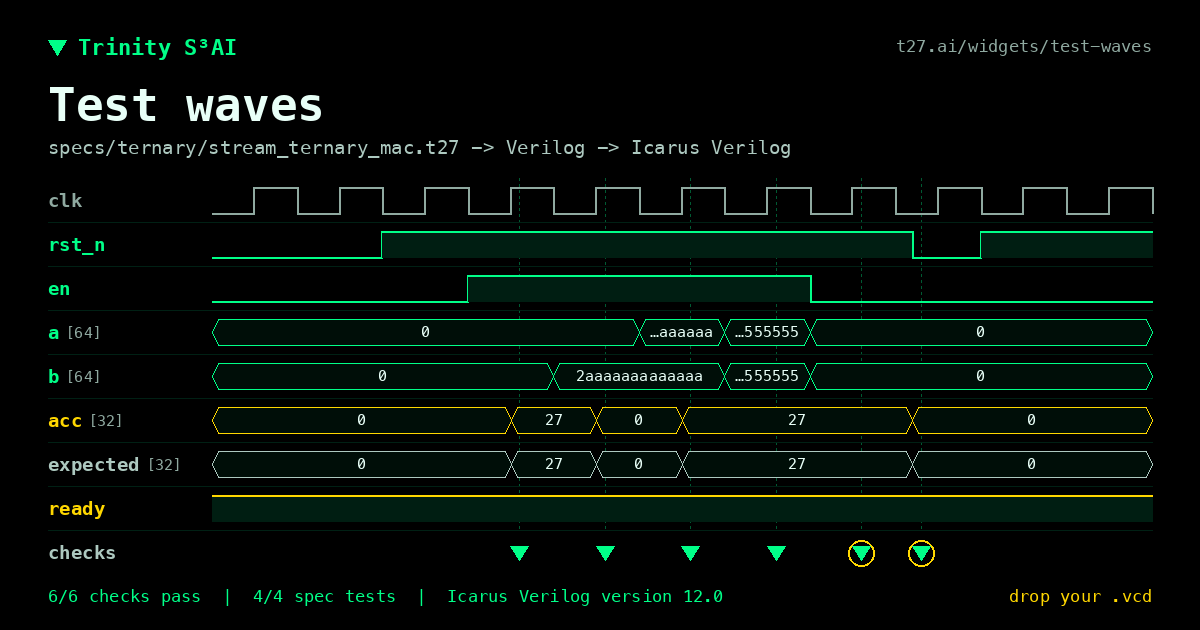Viewport: 1200px width, 630px height.
Task: Click the Icarus Verilog version 12.0 text
Action: click(585, 597)
